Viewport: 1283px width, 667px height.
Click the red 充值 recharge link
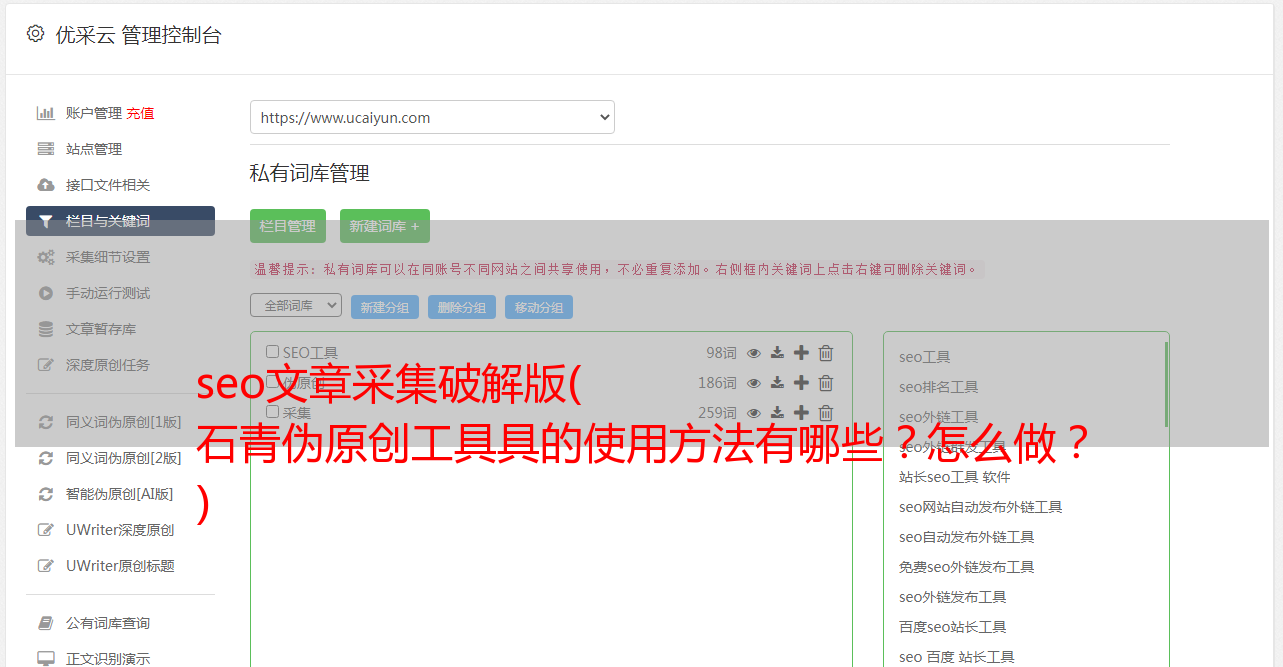click(140, 113)
